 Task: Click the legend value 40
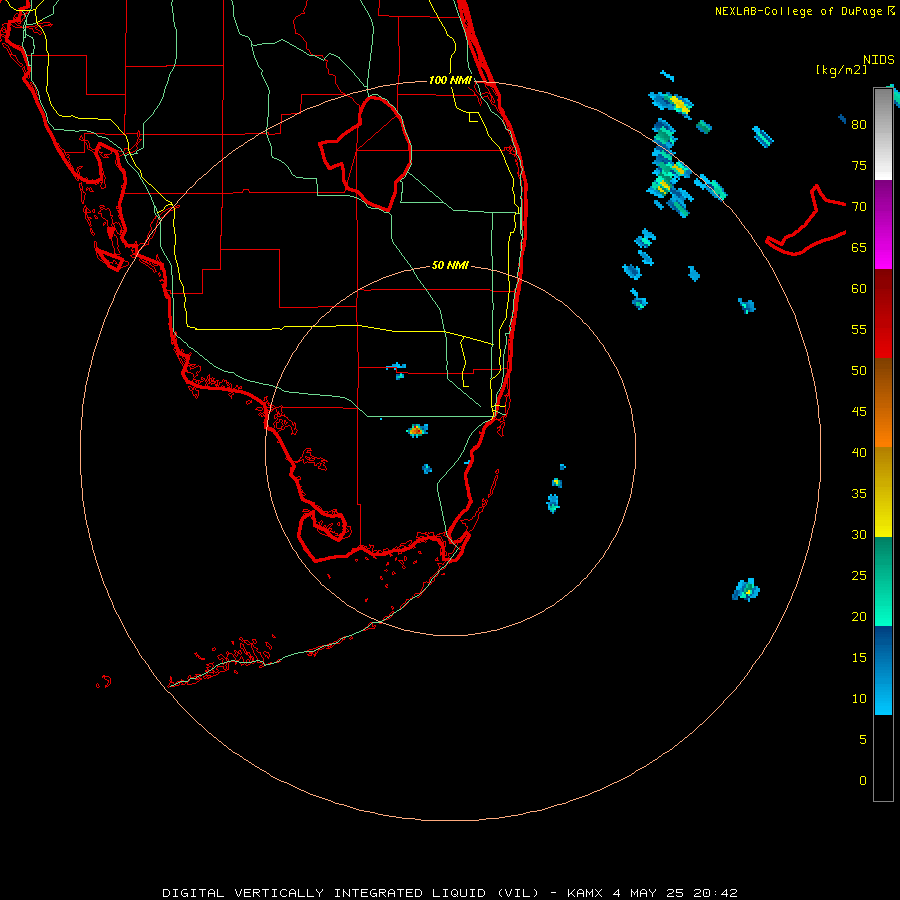[859, 452]
